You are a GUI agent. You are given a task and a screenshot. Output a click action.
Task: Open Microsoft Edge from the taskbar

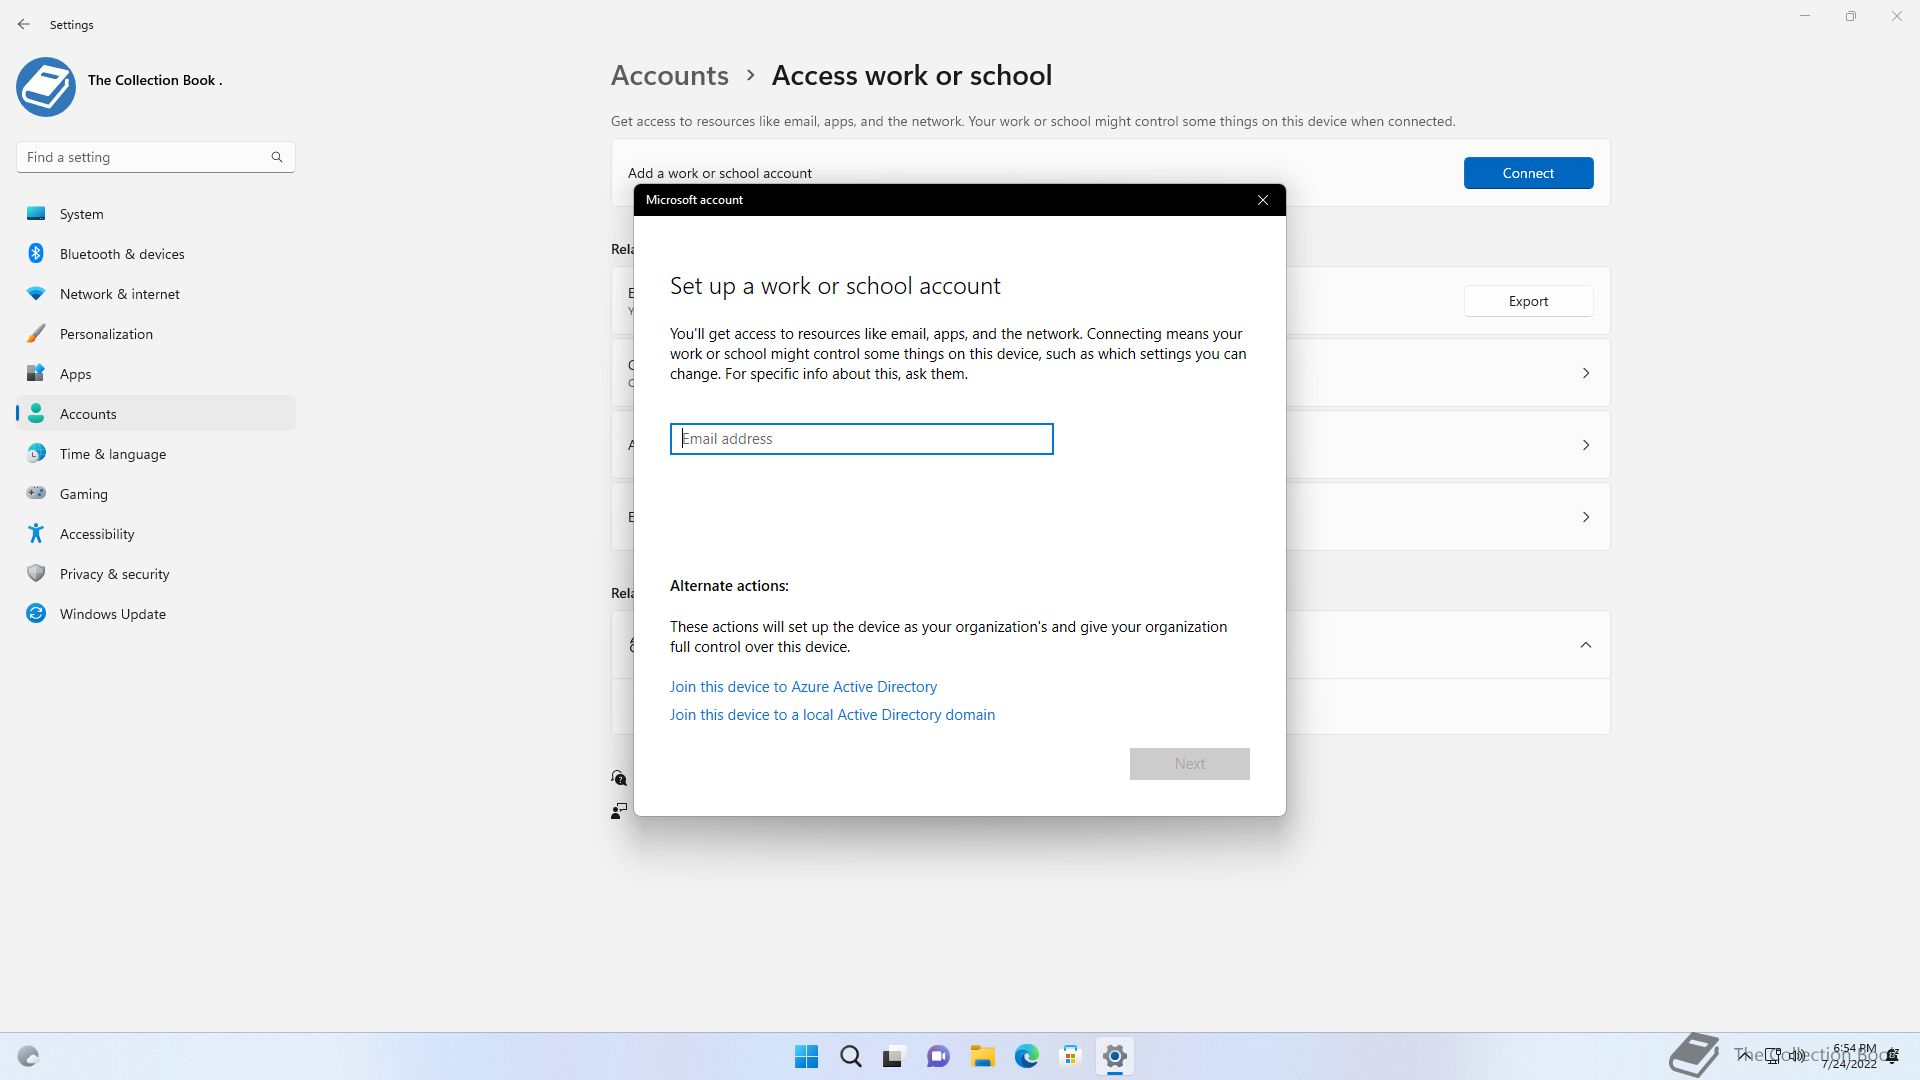pyautogui.click(x=1026, y=1056)
